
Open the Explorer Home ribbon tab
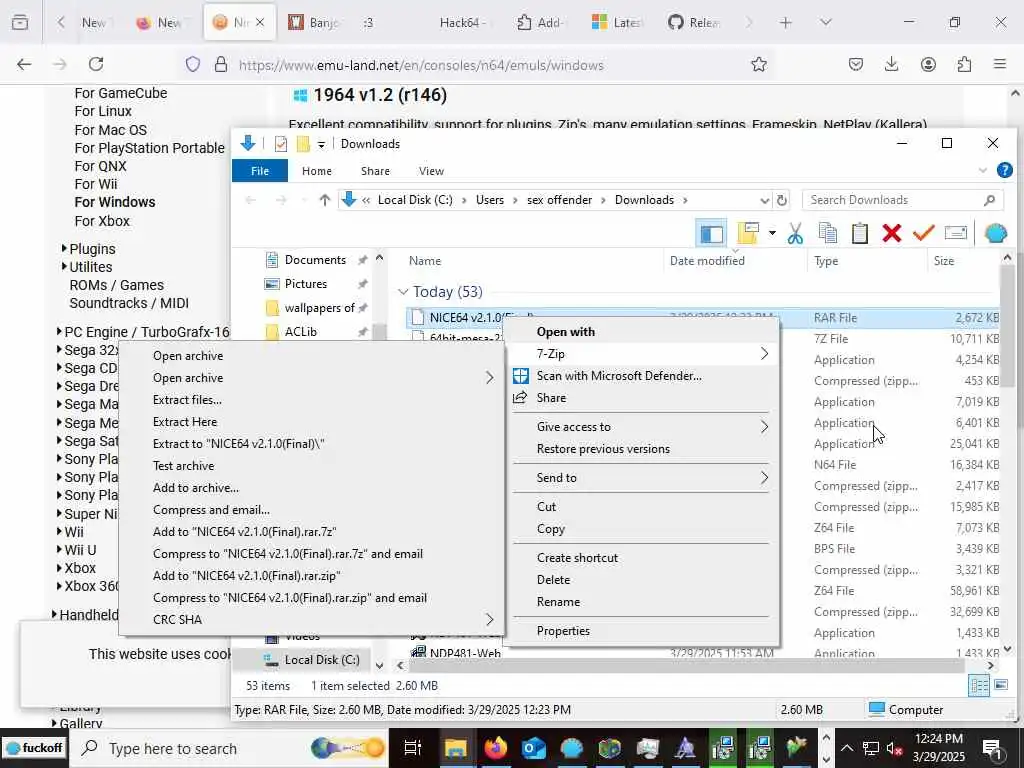[317, 170]
